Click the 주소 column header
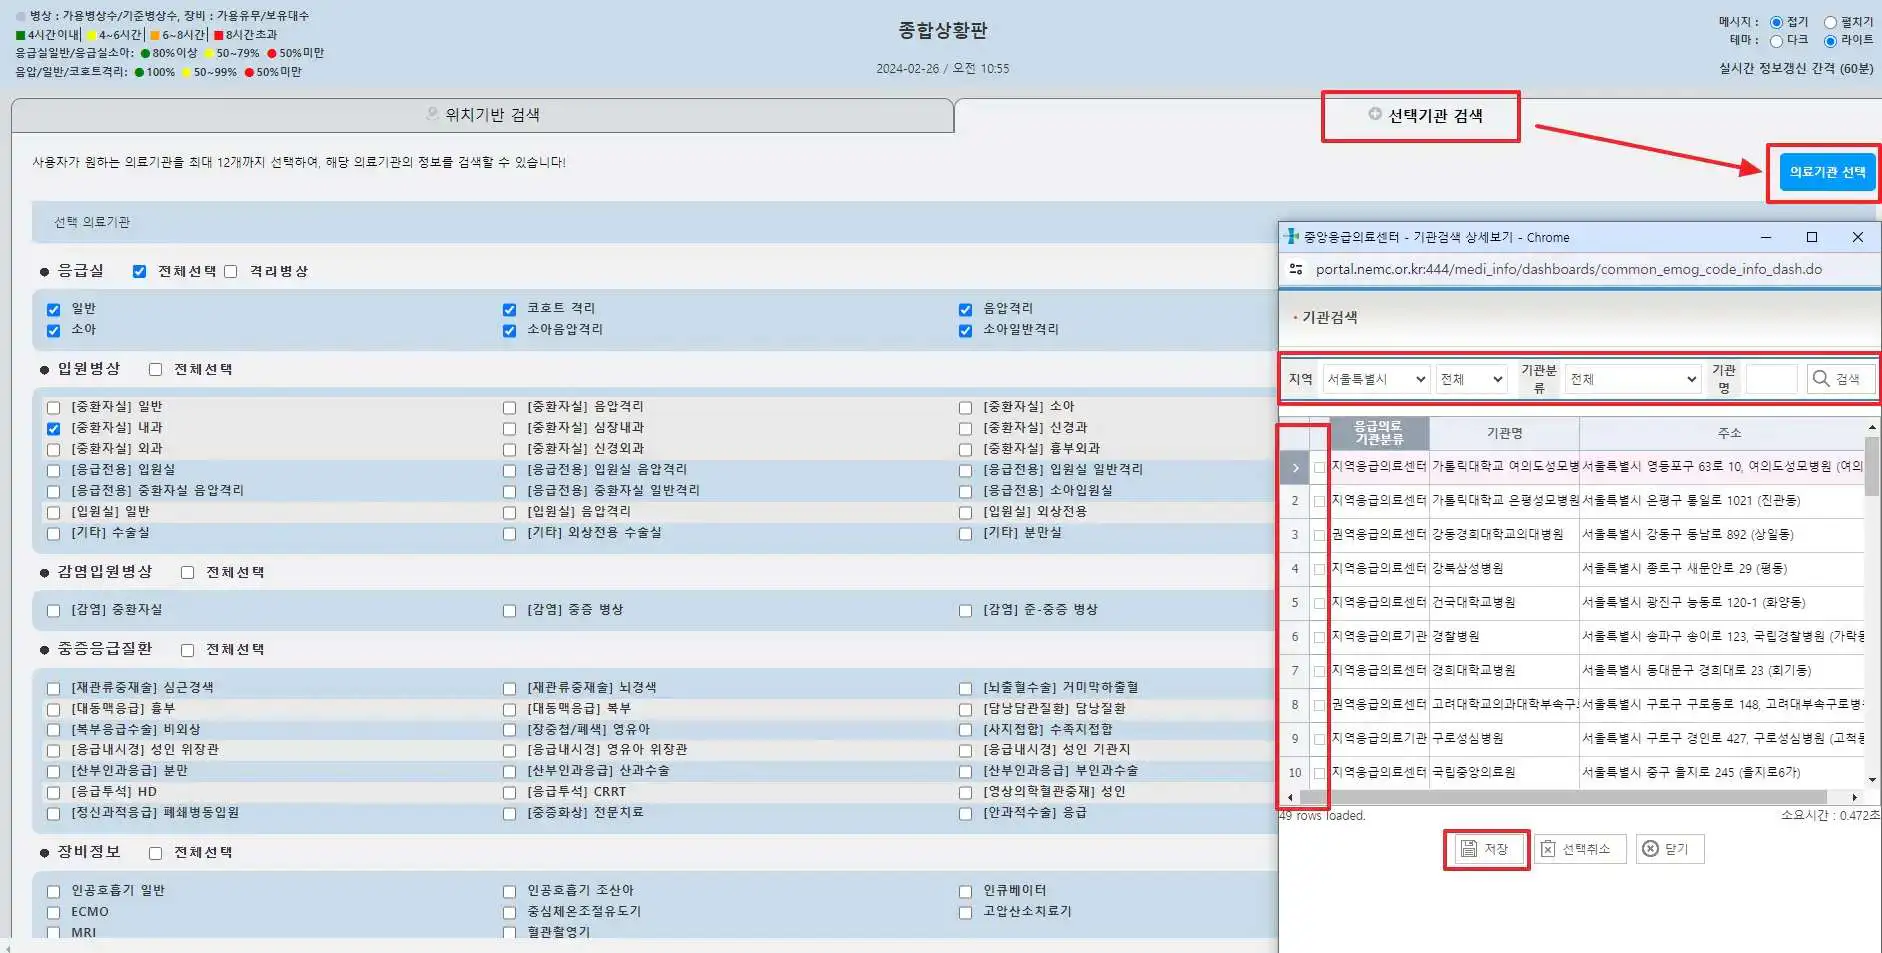This screenshot has width=1882, height=953. 1729,433
